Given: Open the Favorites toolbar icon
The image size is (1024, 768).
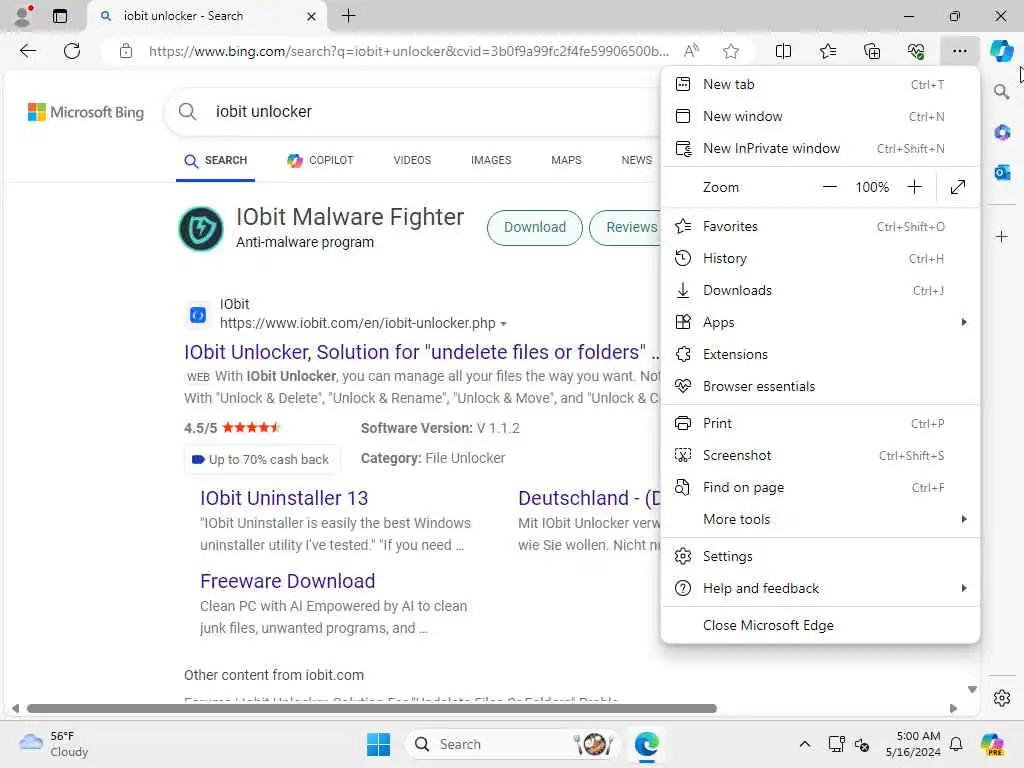Looking at the screenshot, I should [x=827, y=51].
